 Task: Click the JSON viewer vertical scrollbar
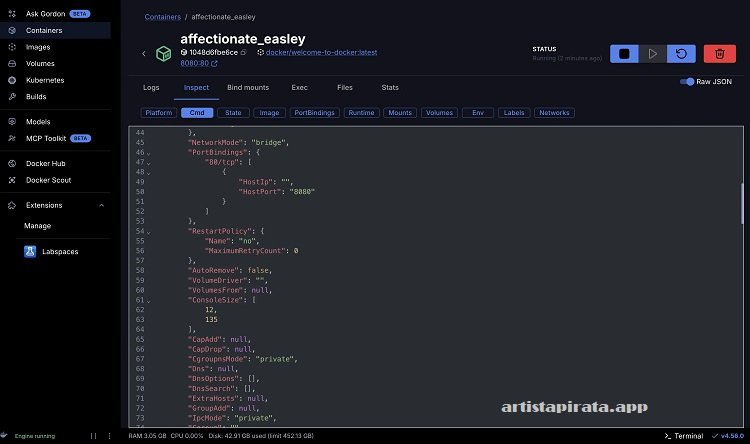point(742,203)
